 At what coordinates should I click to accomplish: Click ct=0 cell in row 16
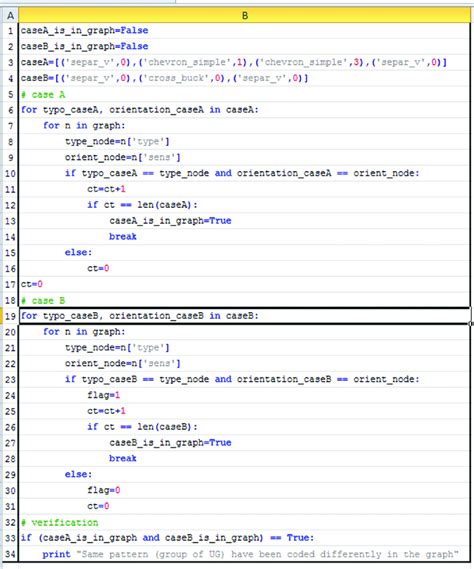click(x=245, y=269)
